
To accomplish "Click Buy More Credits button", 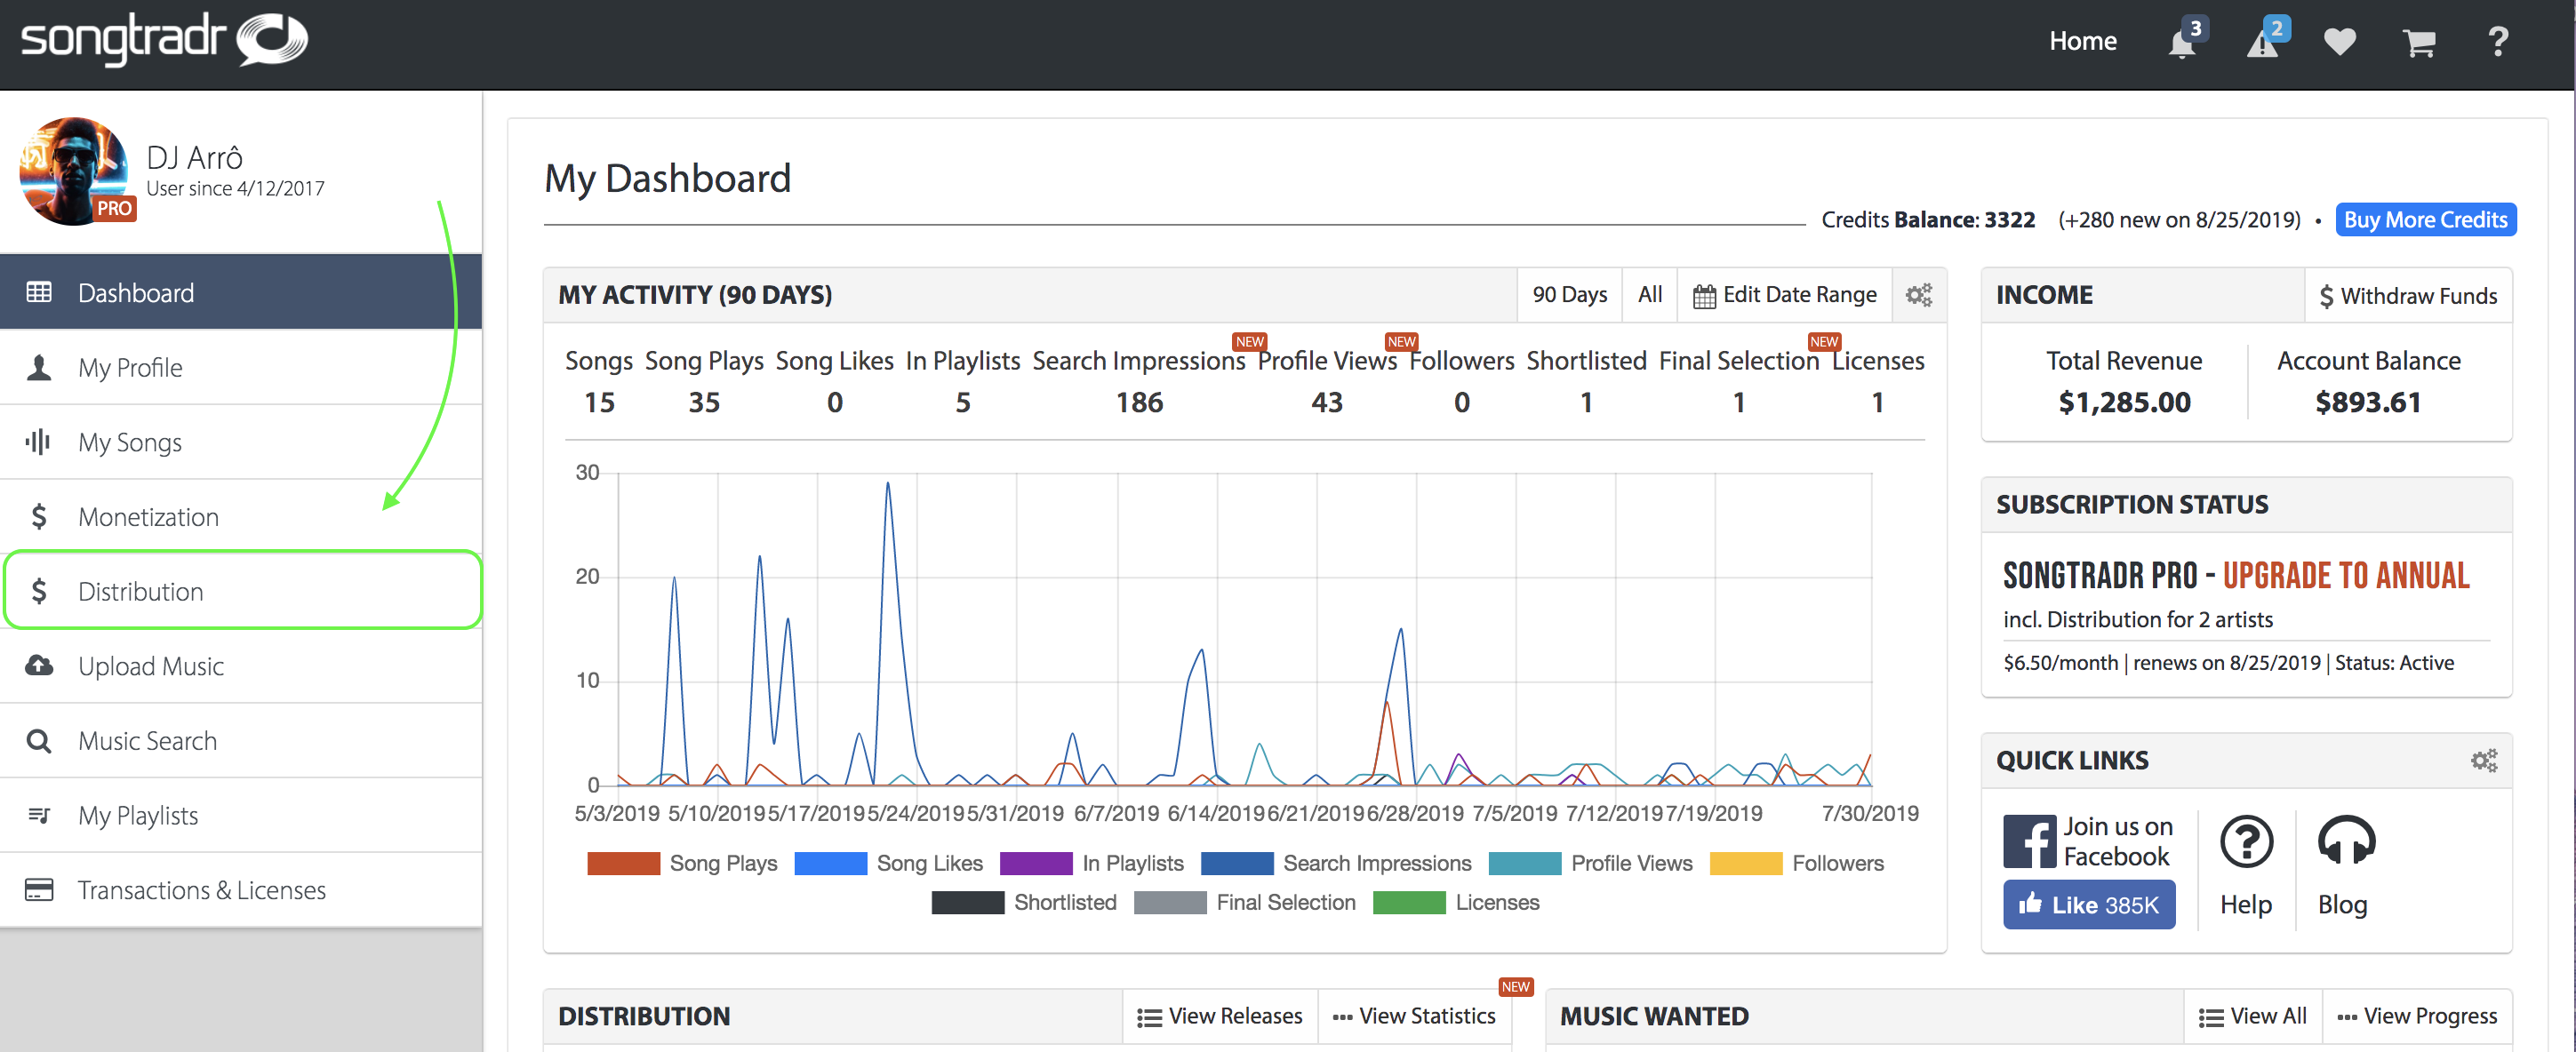I will 2425,220.
